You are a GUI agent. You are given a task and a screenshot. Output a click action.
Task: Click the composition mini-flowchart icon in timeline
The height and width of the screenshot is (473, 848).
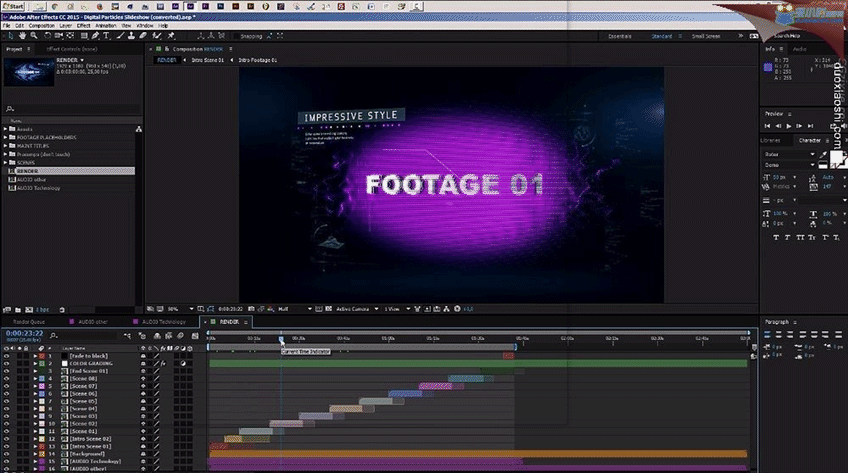coord(127,336)
